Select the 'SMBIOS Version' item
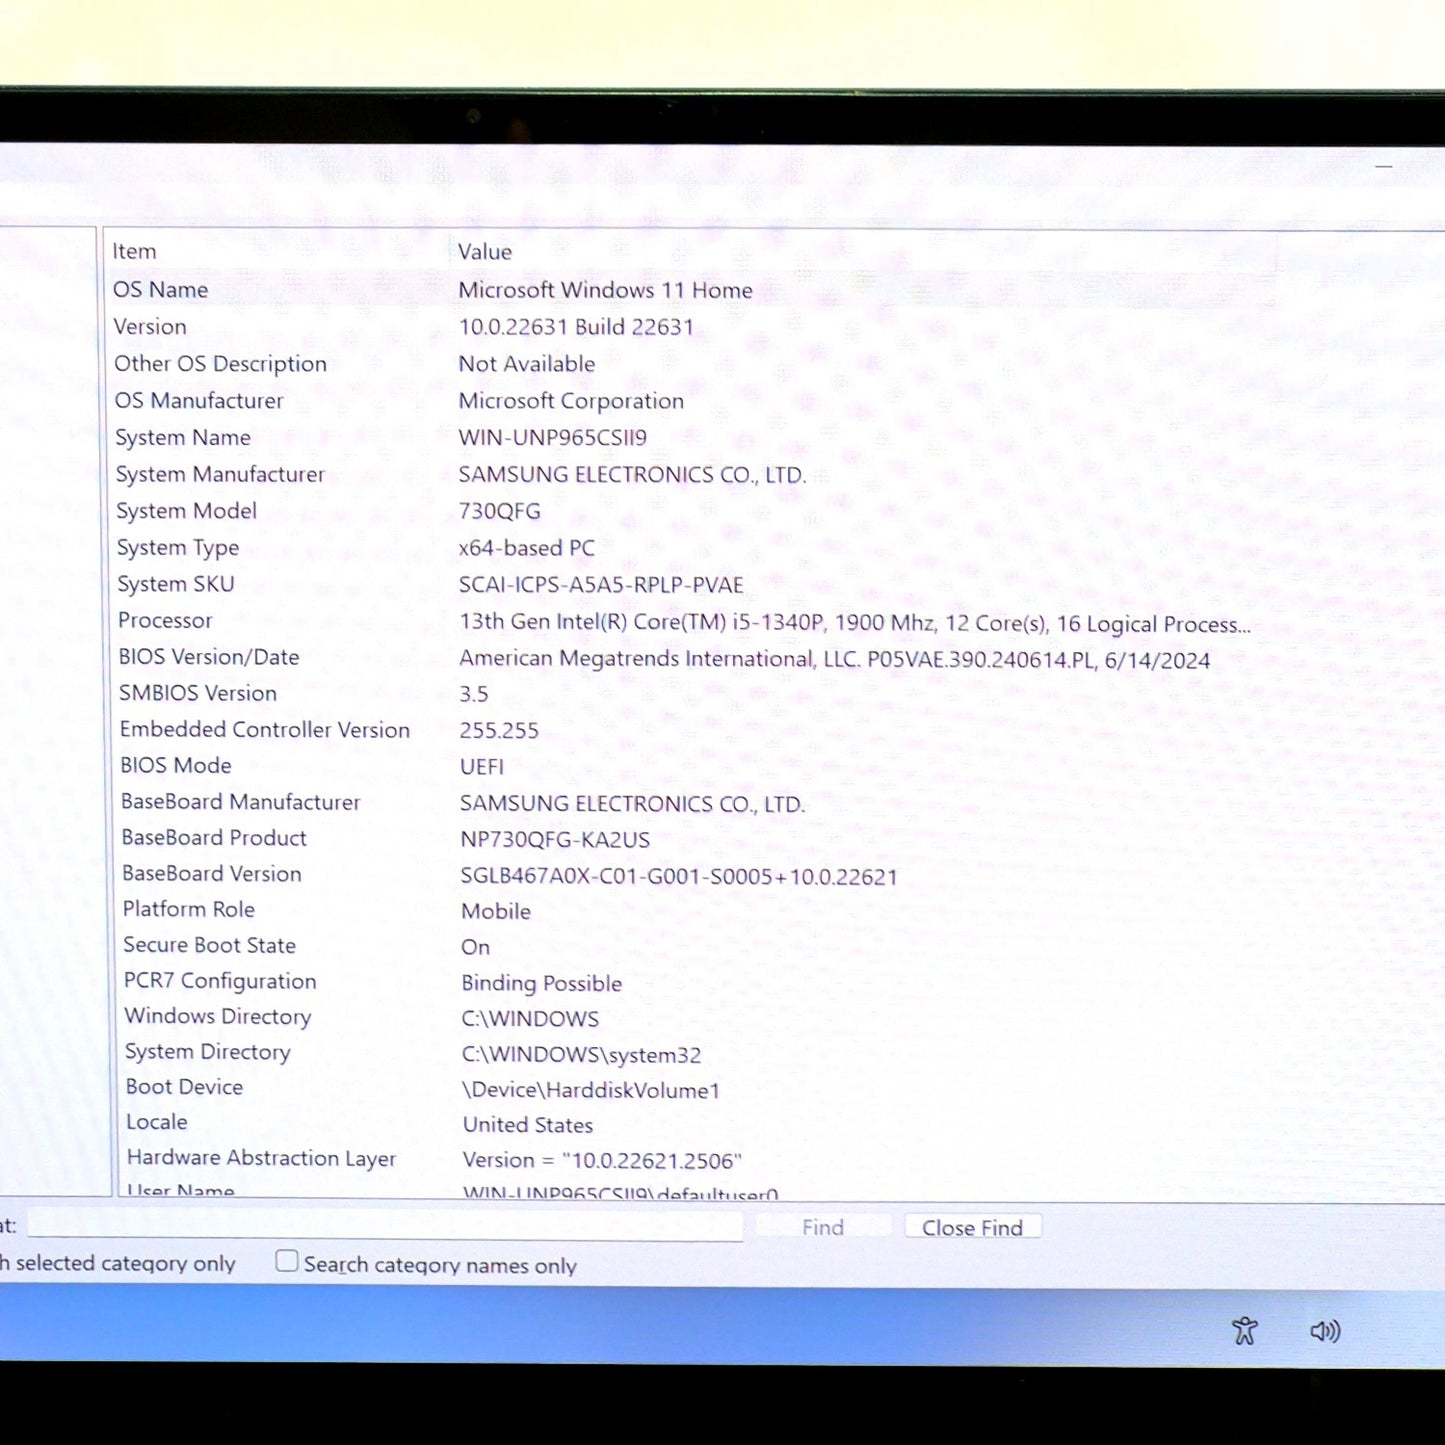This screenshot has height=1445, width=1445. point(198,693)
